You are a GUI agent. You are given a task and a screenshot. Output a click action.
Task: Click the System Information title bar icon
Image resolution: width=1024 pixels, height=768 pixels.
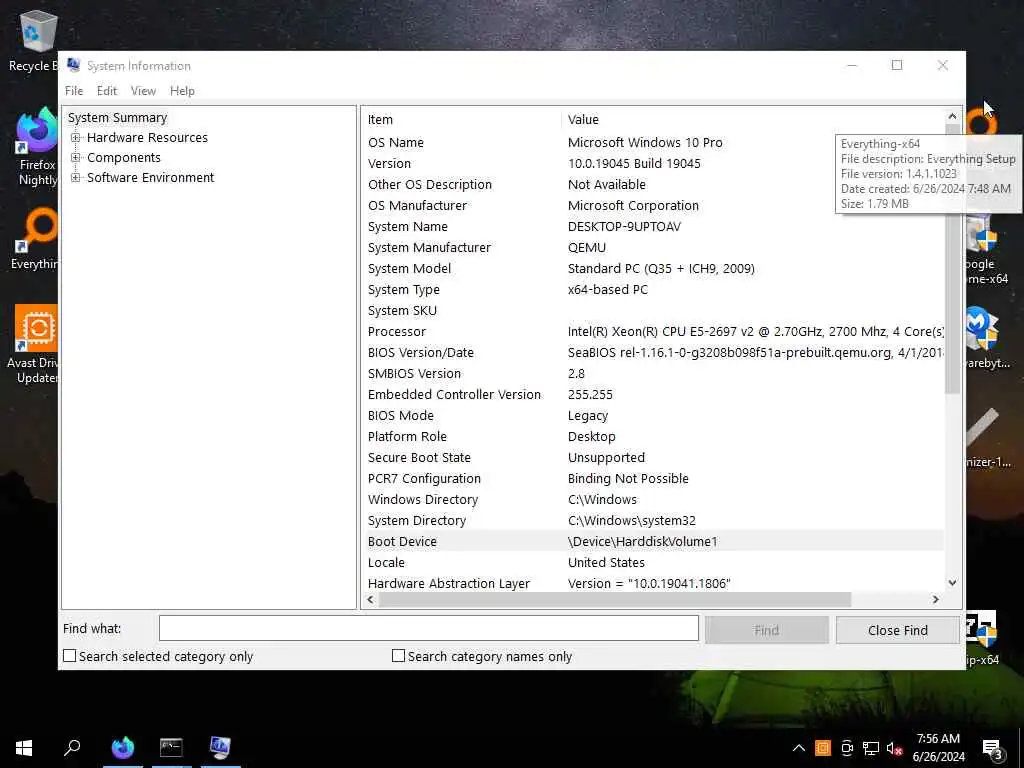coord(74,65)
